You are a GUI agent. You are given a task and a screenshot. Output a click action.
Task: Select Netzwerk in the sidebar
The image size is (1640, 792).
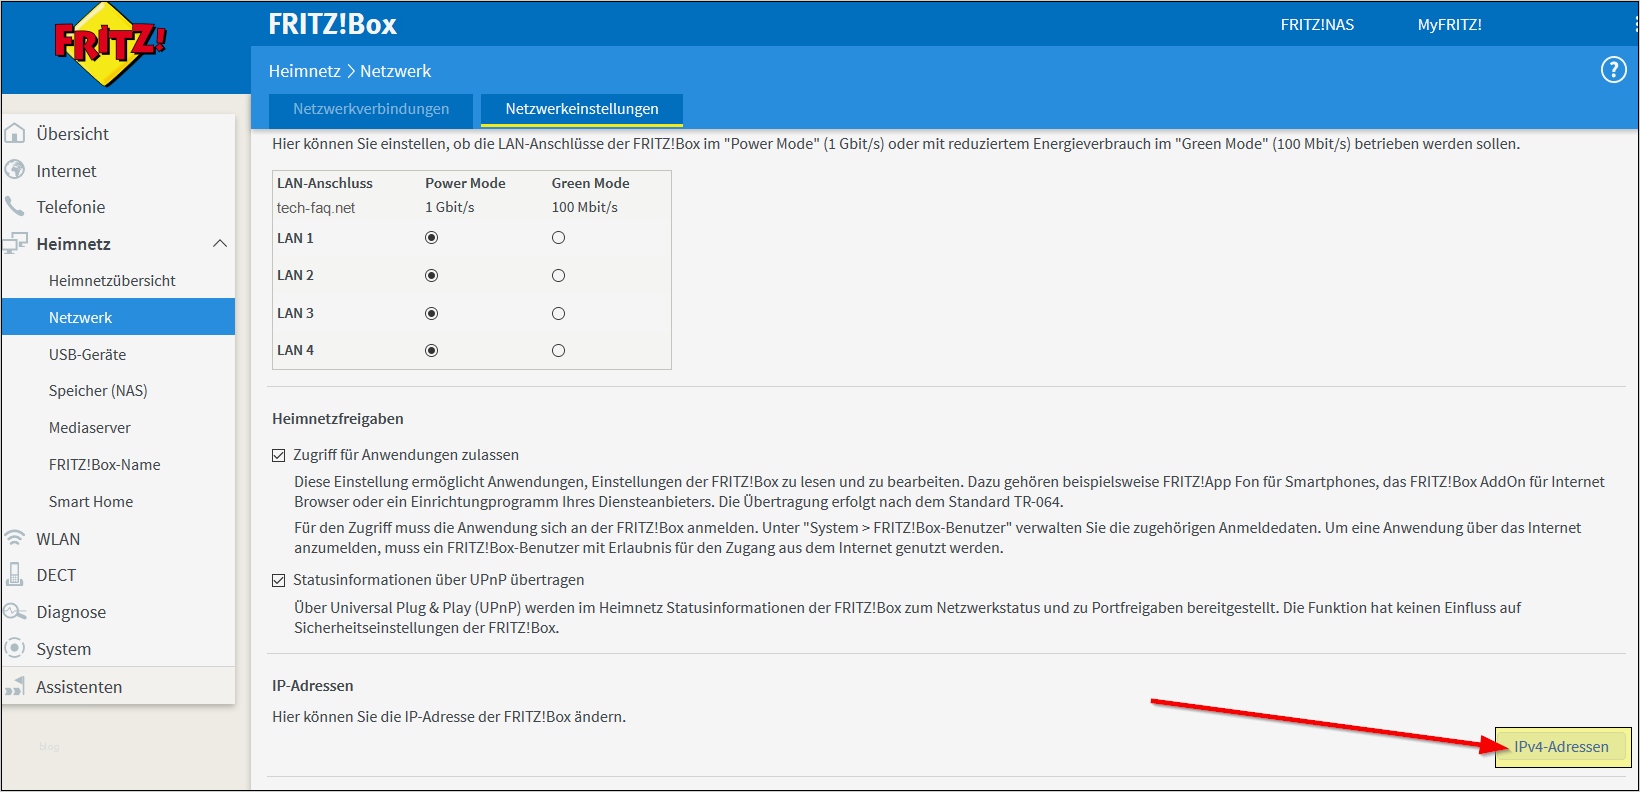point(118,317)
